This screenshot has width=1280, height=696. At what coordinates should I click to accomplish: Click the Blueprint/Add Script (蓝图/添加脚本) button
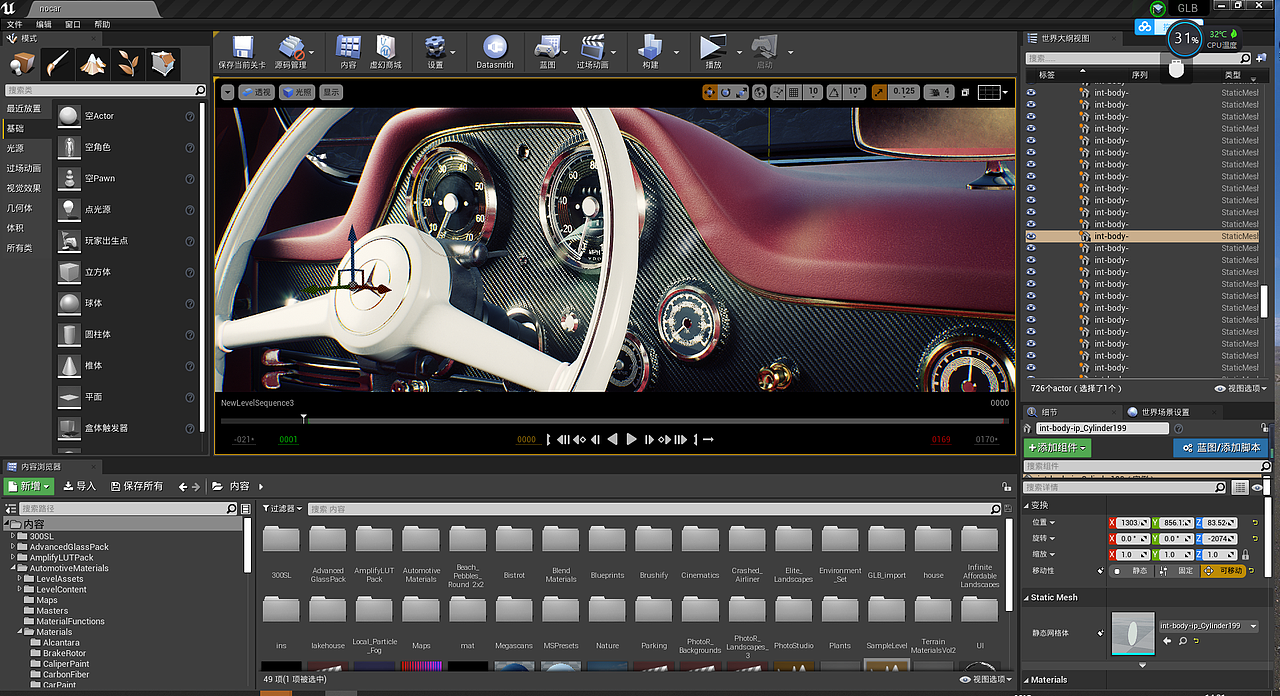[1220, 448]
